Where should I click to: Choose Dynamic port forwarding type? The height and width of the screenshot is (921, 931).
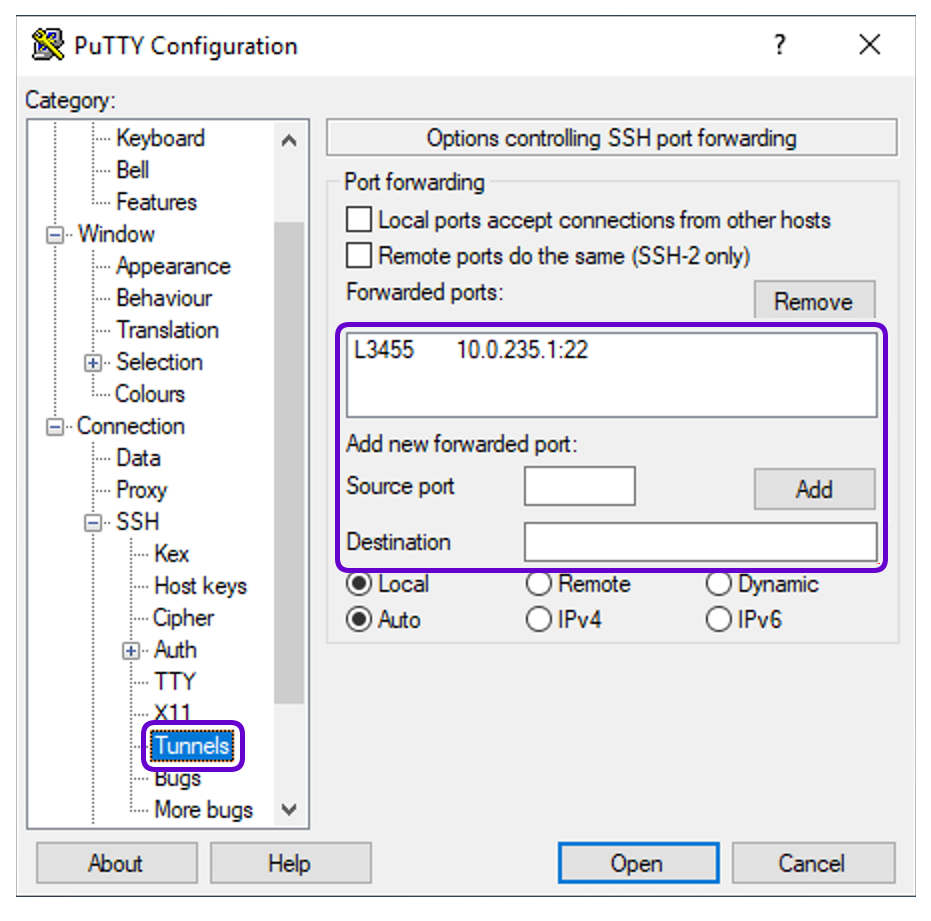(719, 584)
